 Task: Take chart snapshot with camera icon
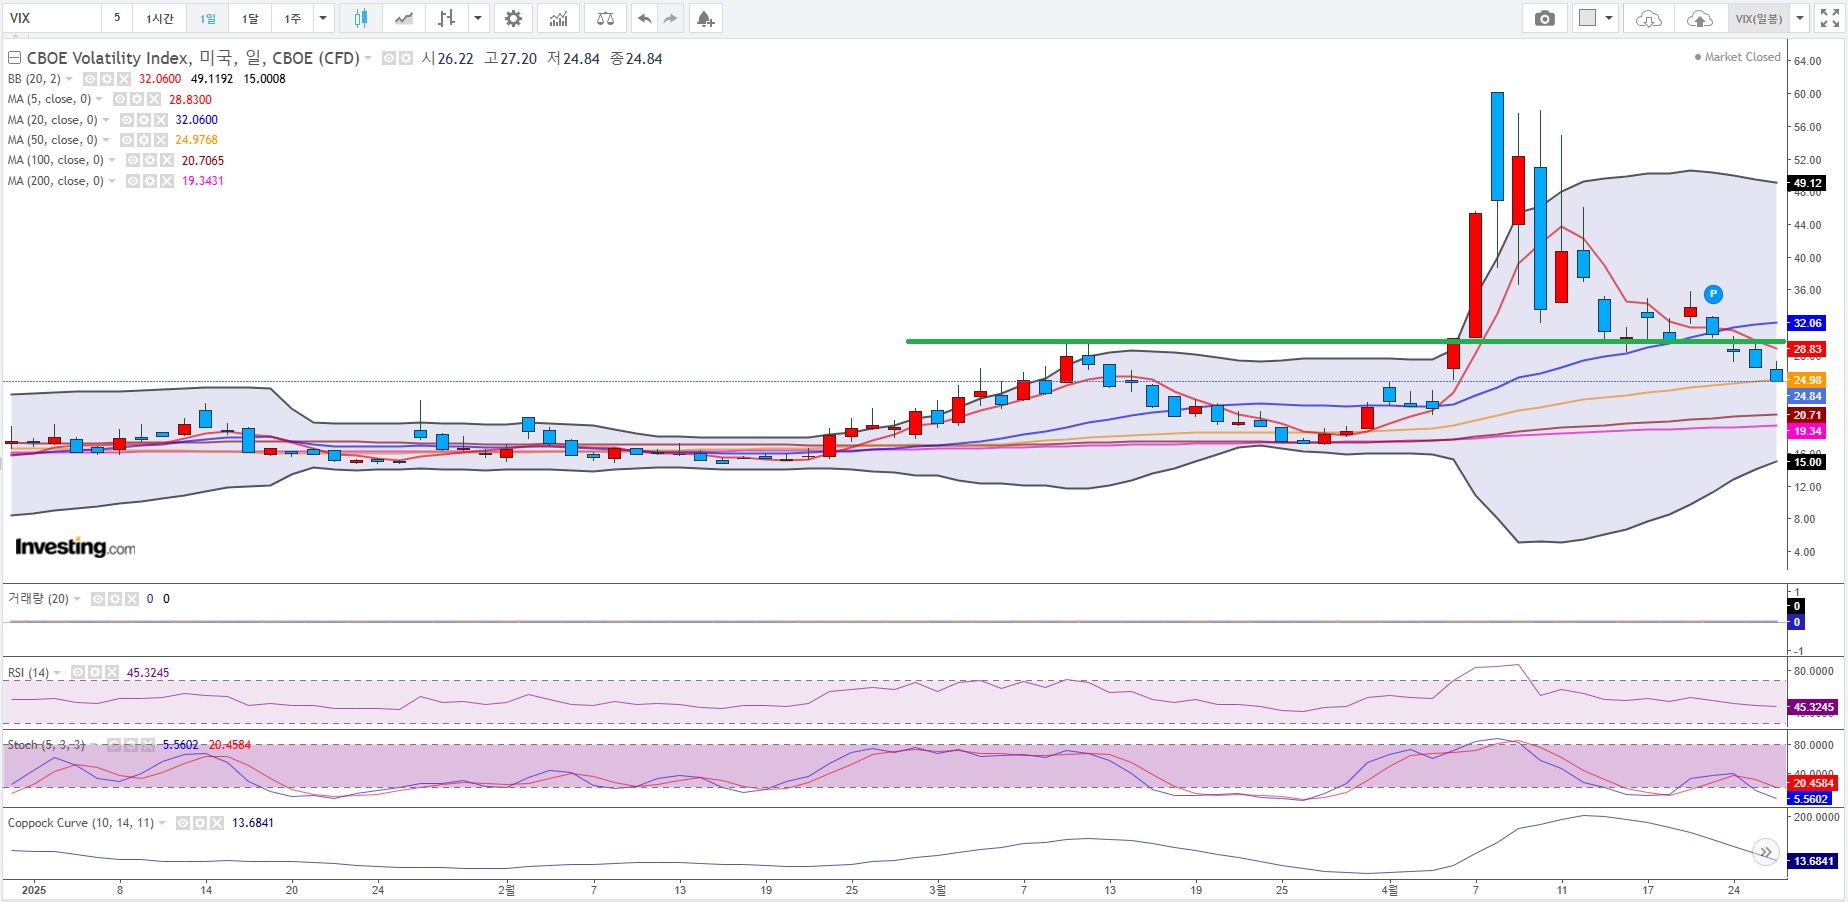[x=1545, y=18]
